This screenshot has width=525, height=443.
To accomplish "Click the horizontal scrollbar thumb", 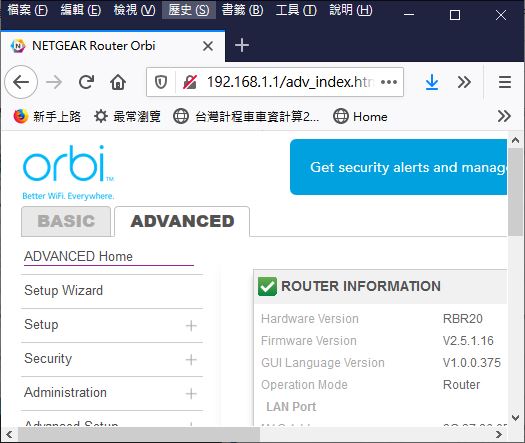I will coord(139,434).
